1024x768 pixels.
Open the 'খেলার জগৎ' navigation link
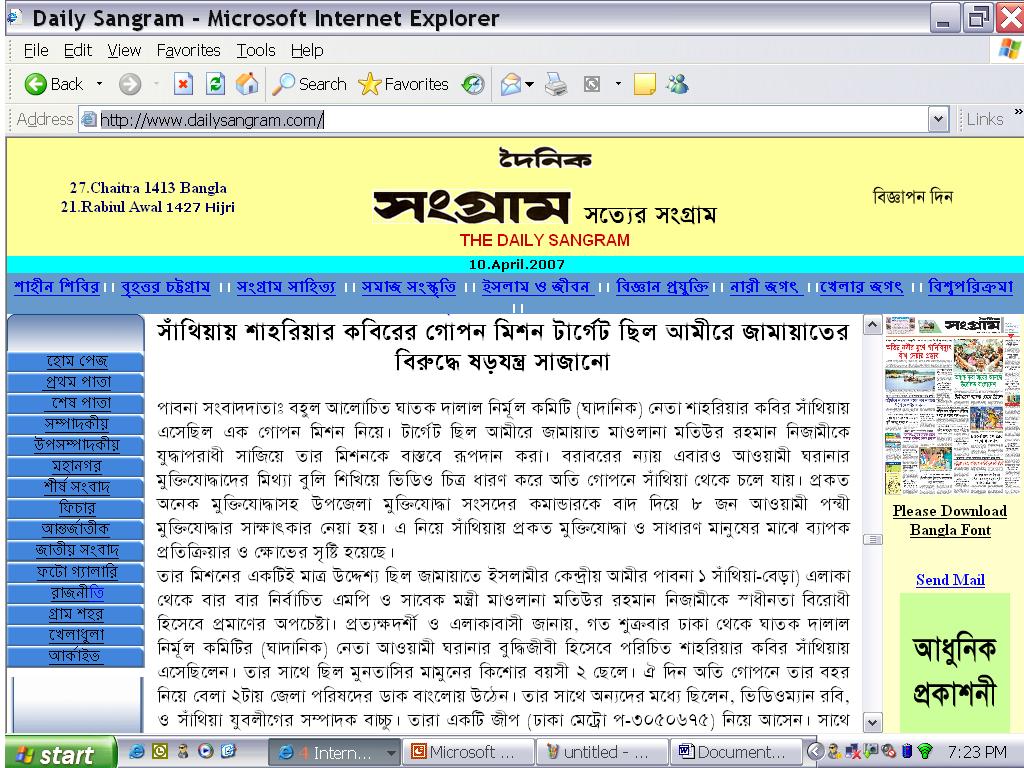(x=861, y=287)
